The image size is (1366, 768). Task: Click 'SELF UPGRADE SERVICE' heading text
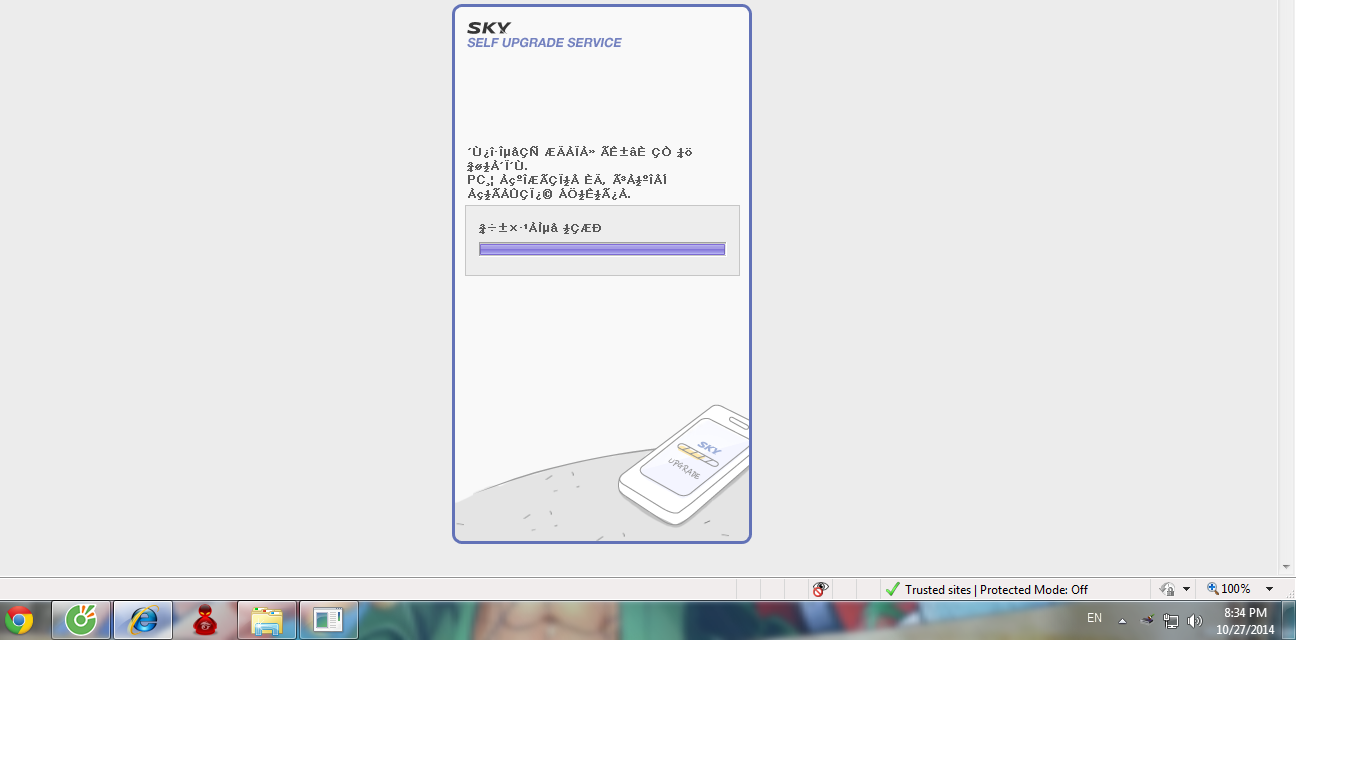[544, 43]
